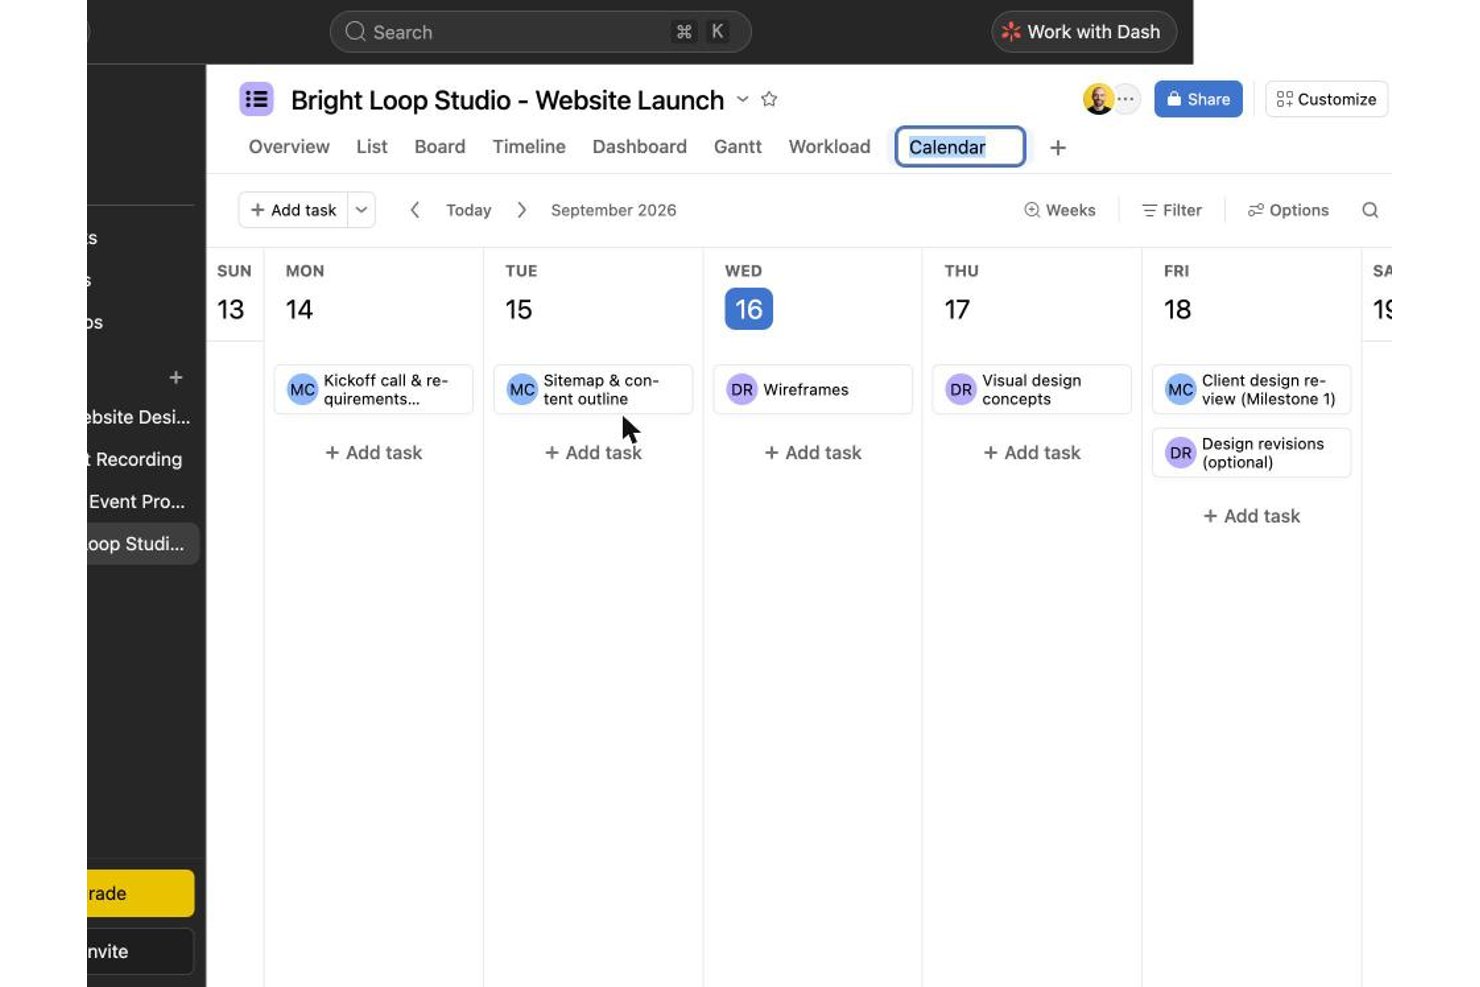This screenshot has width=1480, height=987.
Task: Open Client design review Milestone 1 task
Action: pos(1251,389)
